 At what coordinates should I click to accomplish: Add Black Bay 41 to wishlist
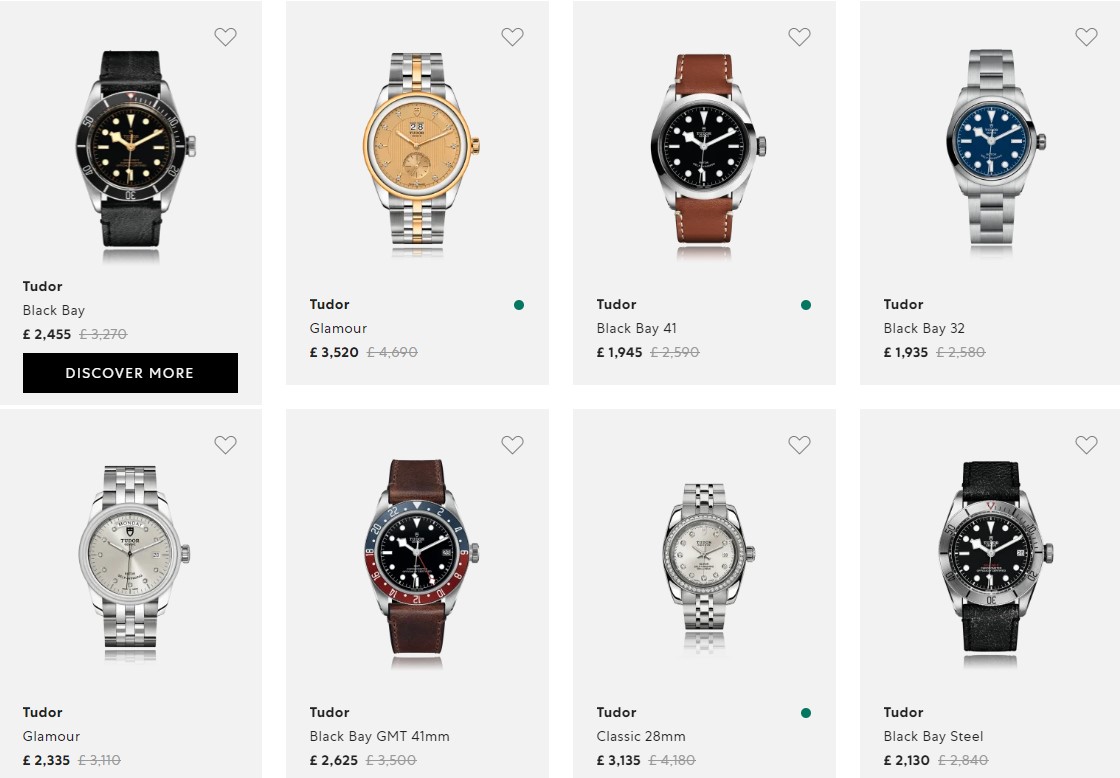pos(799,37)
